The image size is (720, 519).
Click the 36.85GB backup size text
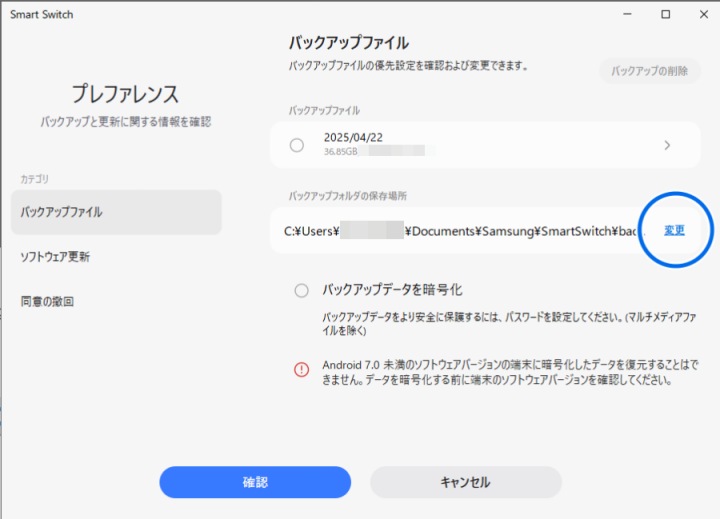(341, 152)
